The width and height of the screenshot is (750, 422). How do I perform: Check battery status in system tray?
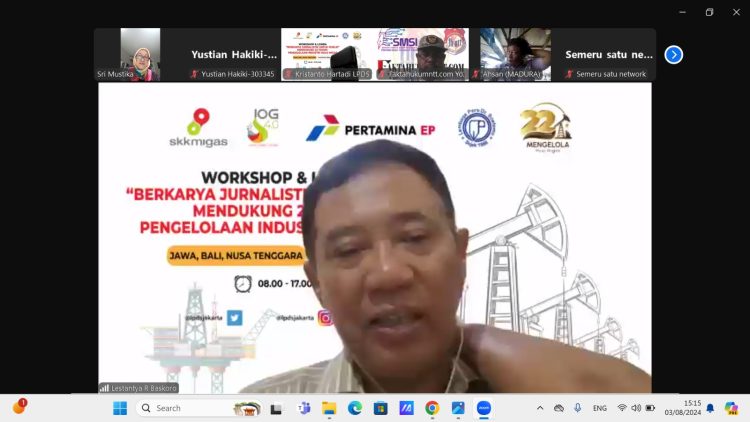(x=651, y=408)
